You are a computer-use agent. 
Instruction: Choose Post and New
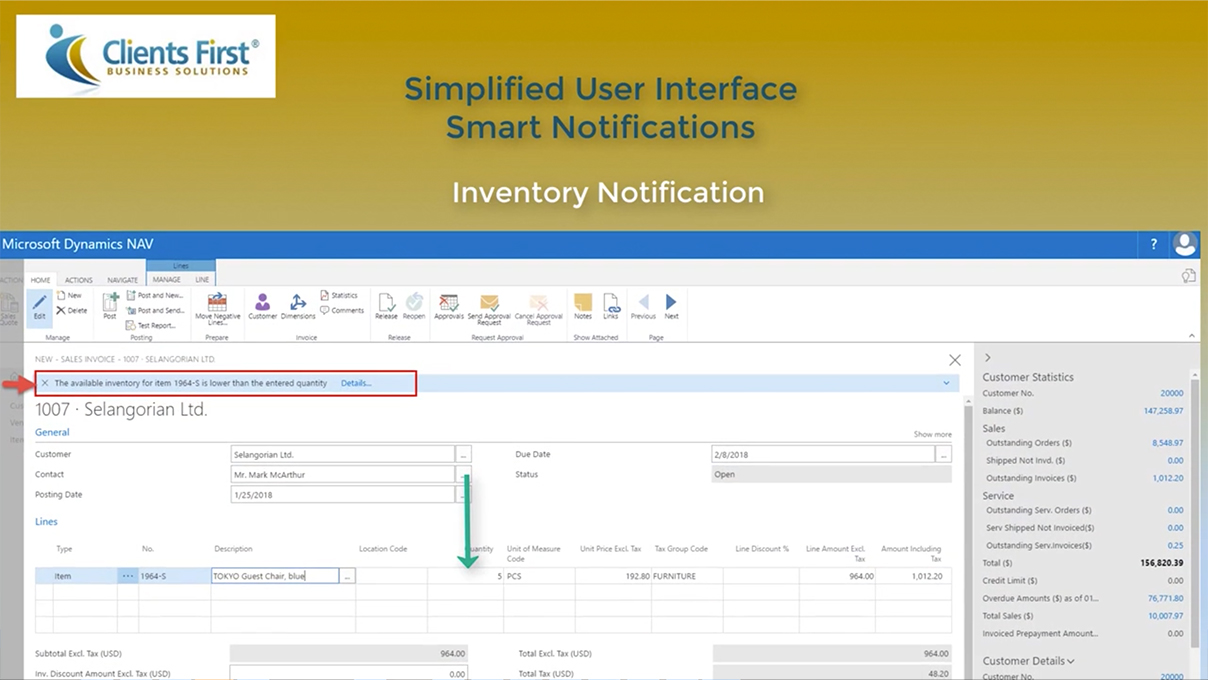coord(154,296)
